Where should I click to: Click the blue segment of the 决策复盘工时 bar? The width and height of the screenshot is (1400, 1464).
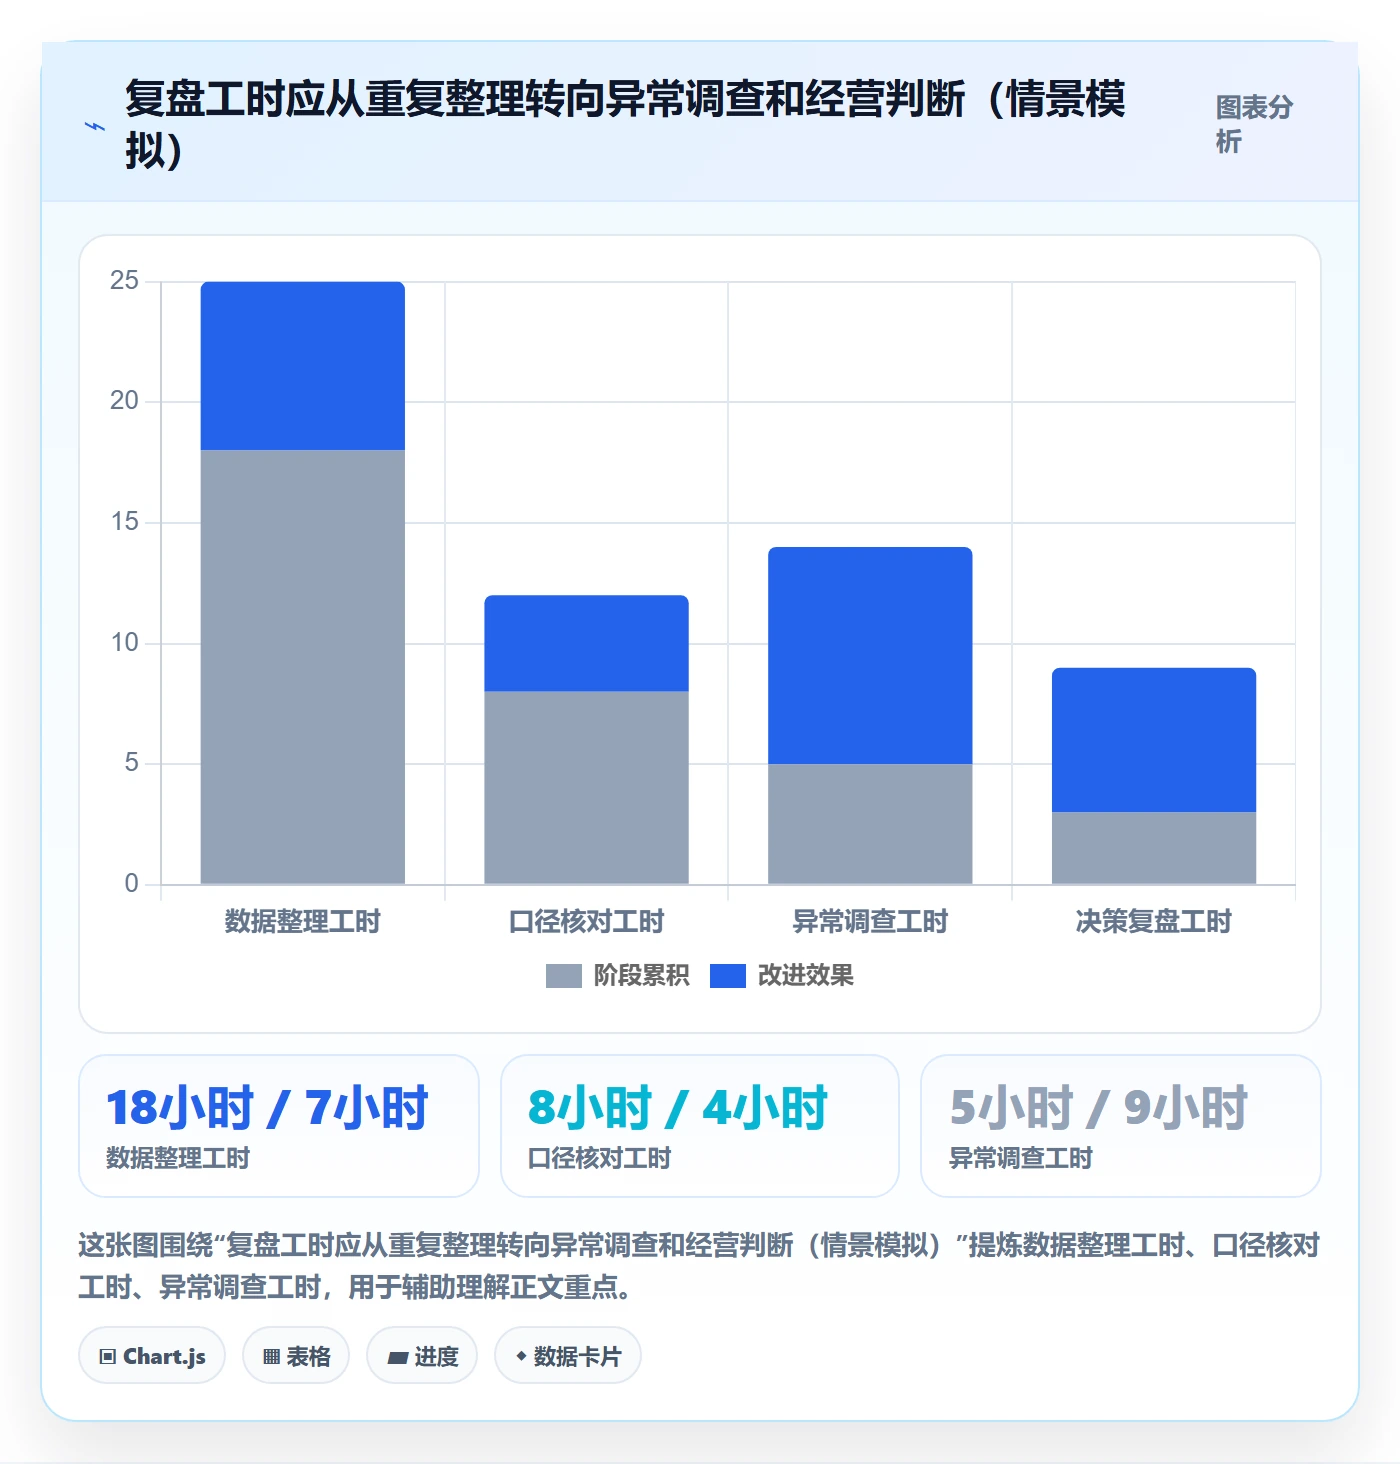tap(1154, 740)
